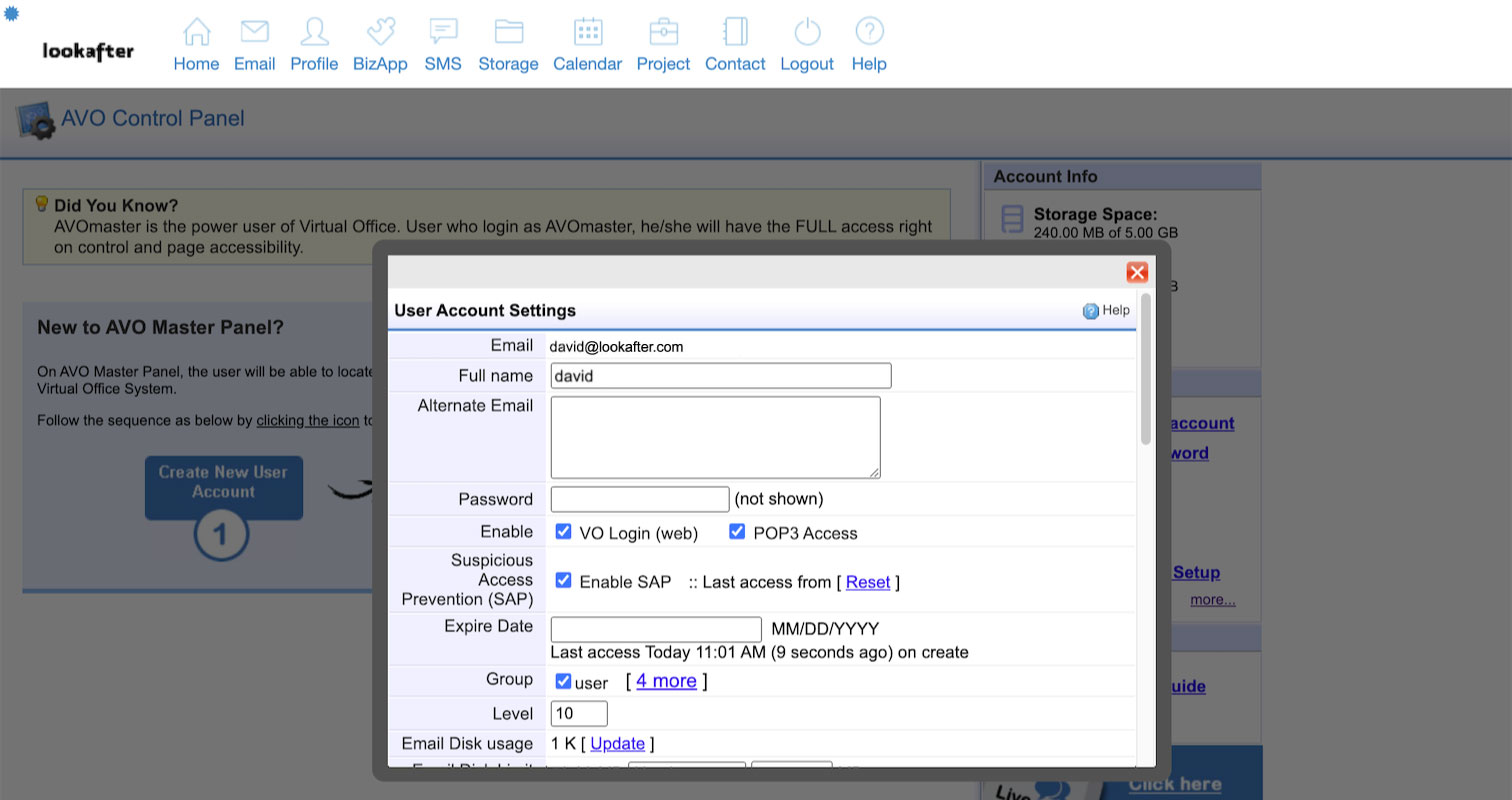Click the dialog's vertical scrollbar

click(1145, 370)
